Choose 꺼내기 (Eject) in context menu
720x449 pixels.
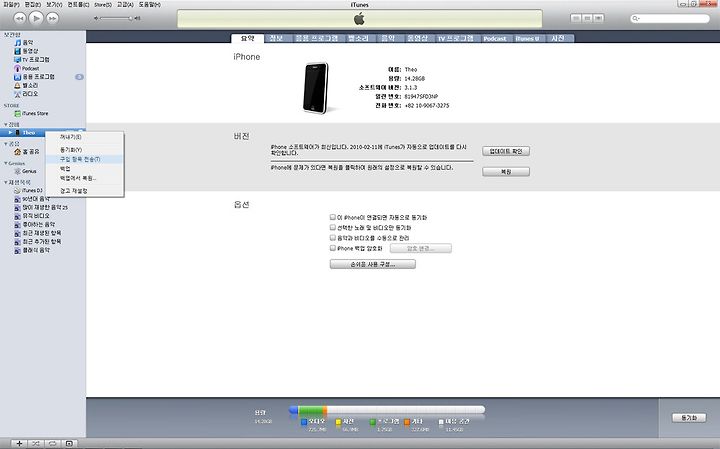coord(84,137)
